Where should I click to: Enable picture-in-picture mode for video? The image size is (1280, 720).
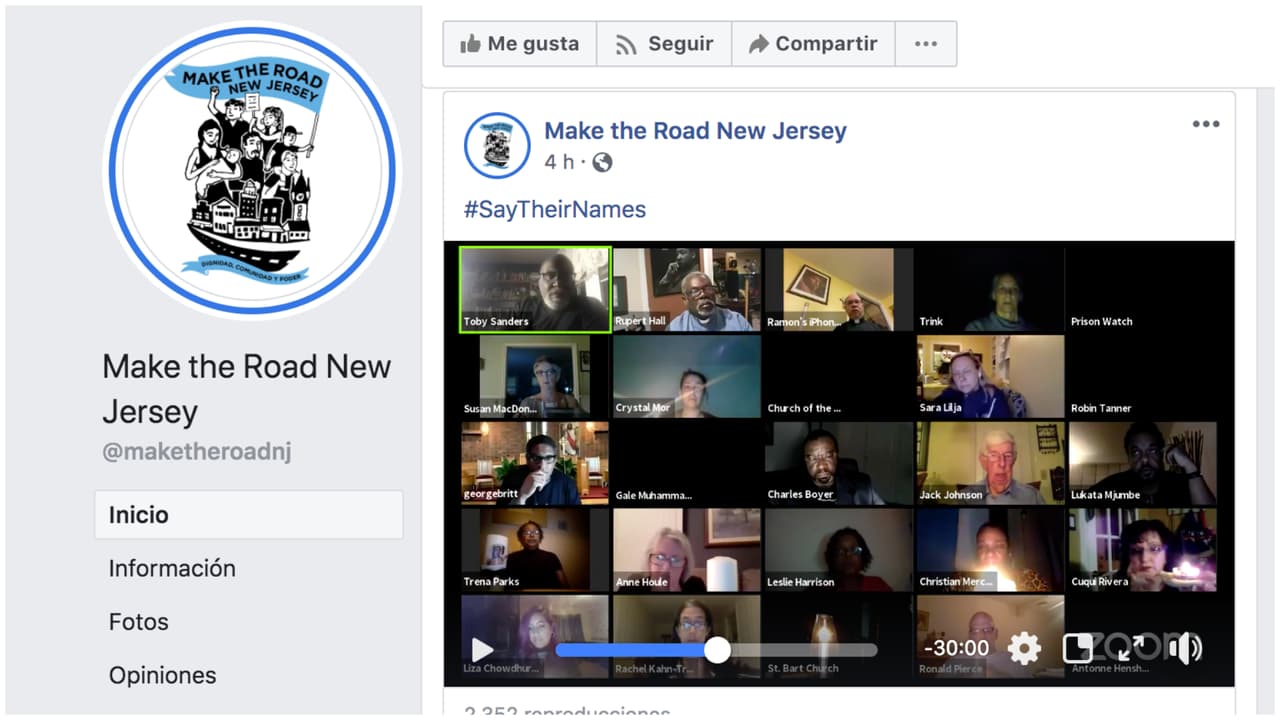pos(1077,649)
